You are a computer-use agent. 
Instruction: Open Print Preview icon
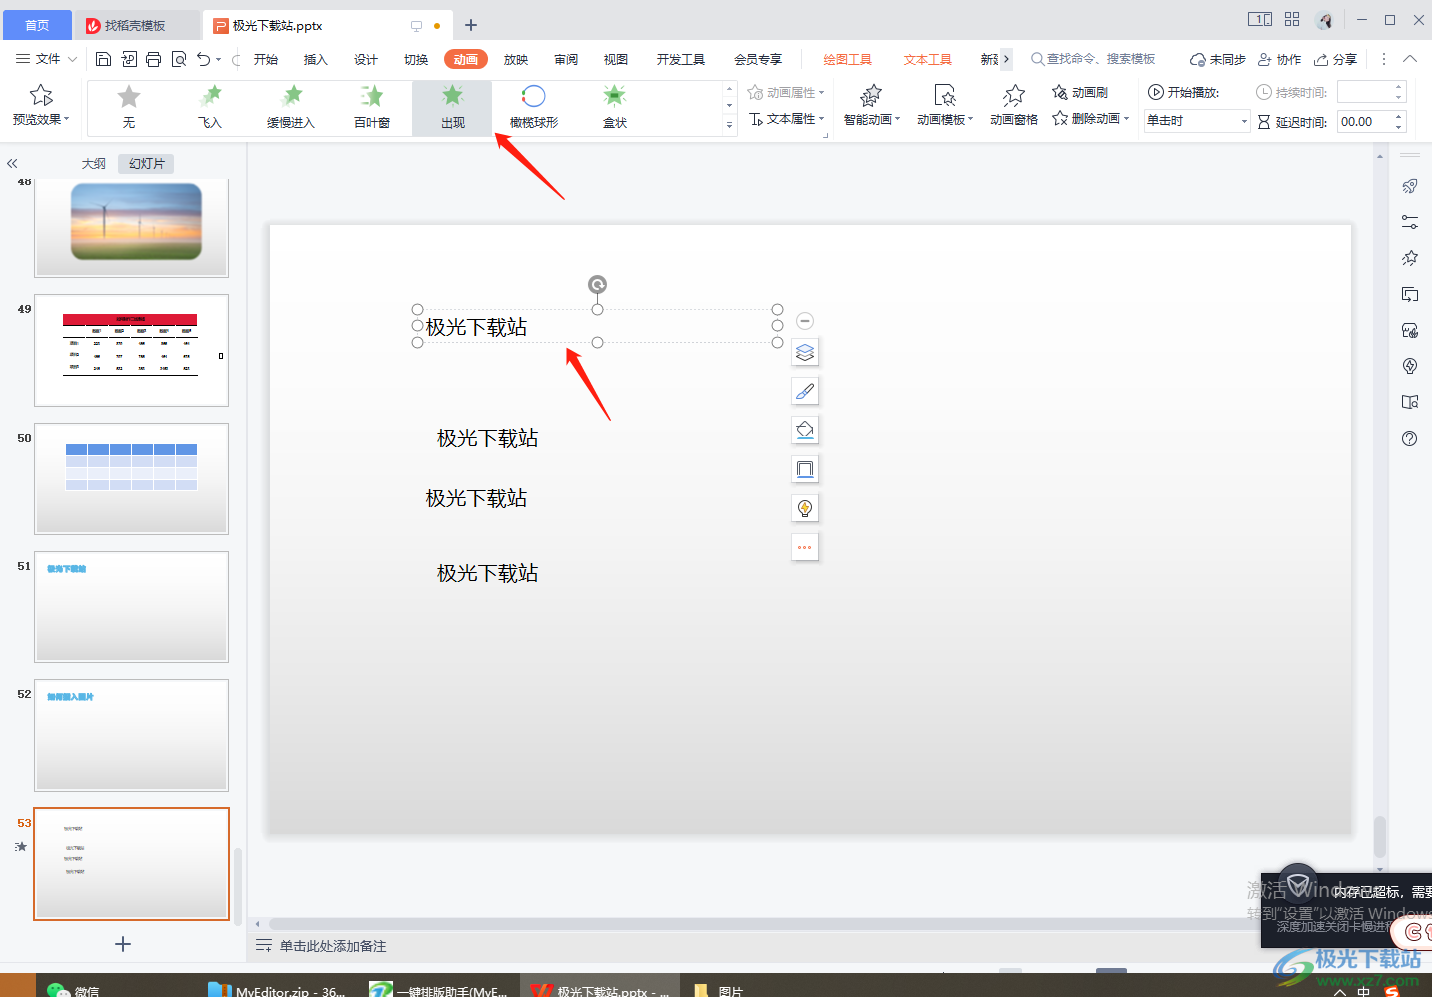179,59
